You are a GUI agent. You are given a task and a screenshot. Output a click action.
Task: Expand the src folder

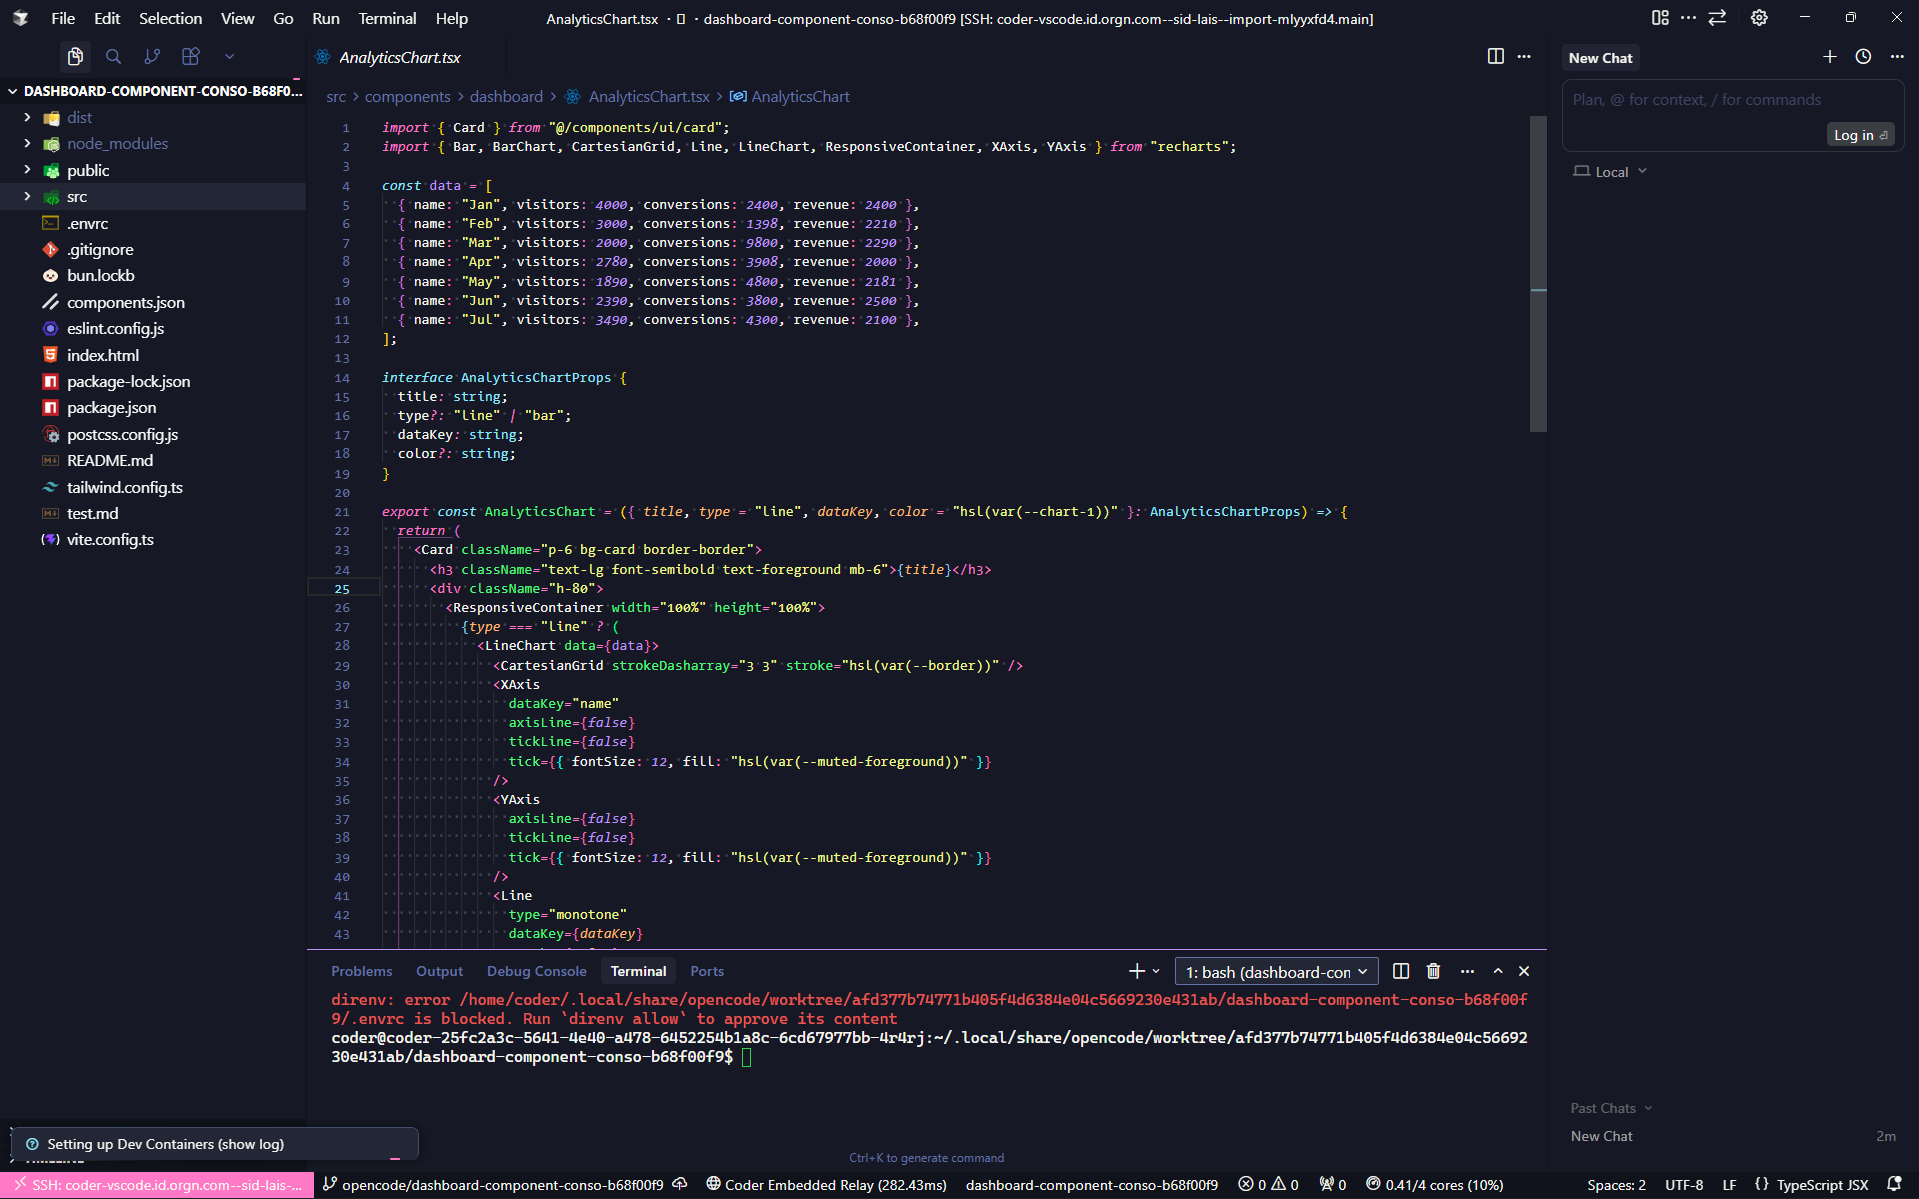point(77,197)
